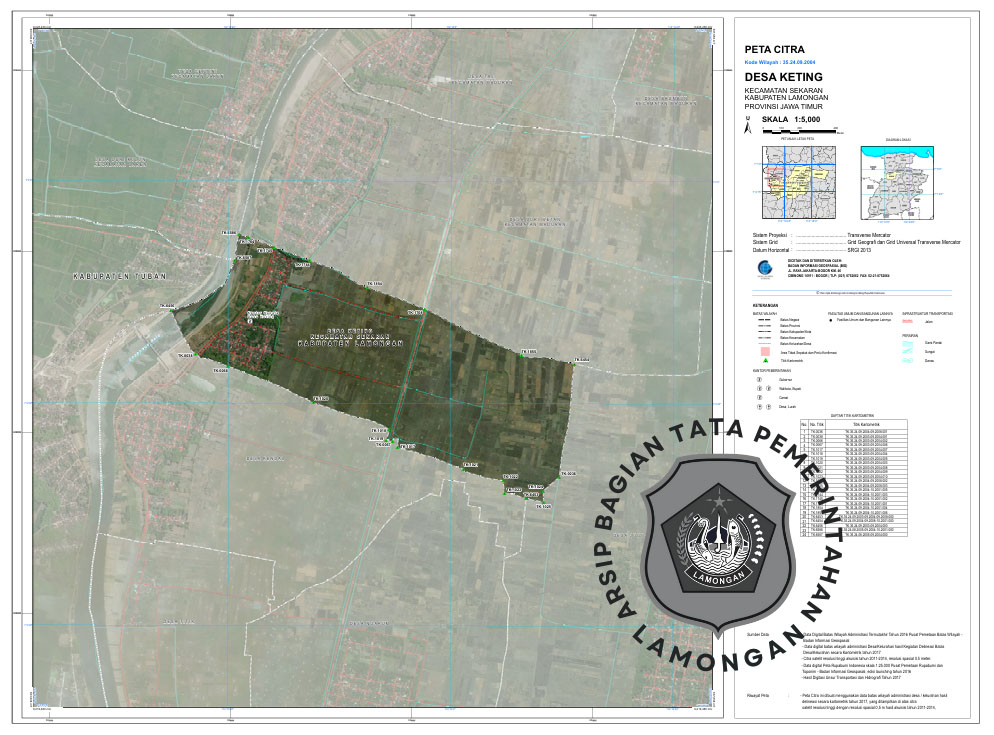Click the KABUPATEN TUBAN label on map
Viewport: 994px width, 735px height.
[120, 274]
